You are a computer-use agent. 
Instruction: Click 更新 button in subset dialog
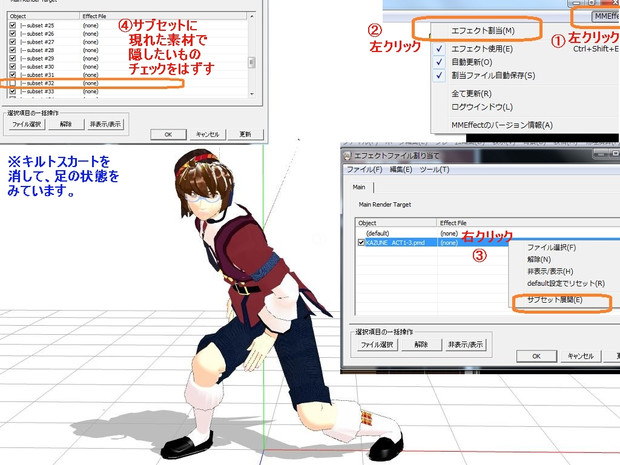[x=245, y=134]
